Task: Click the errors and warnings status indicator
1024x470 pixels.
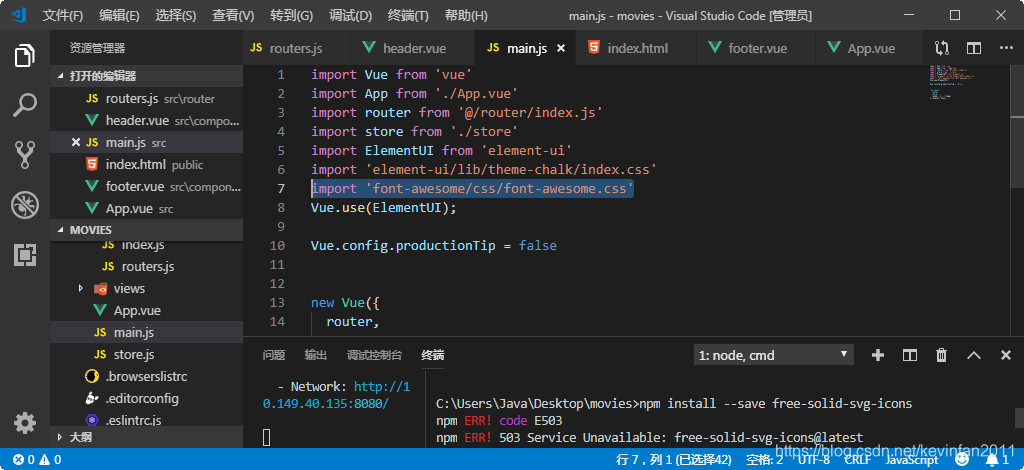Action: [x=37, y=460]
